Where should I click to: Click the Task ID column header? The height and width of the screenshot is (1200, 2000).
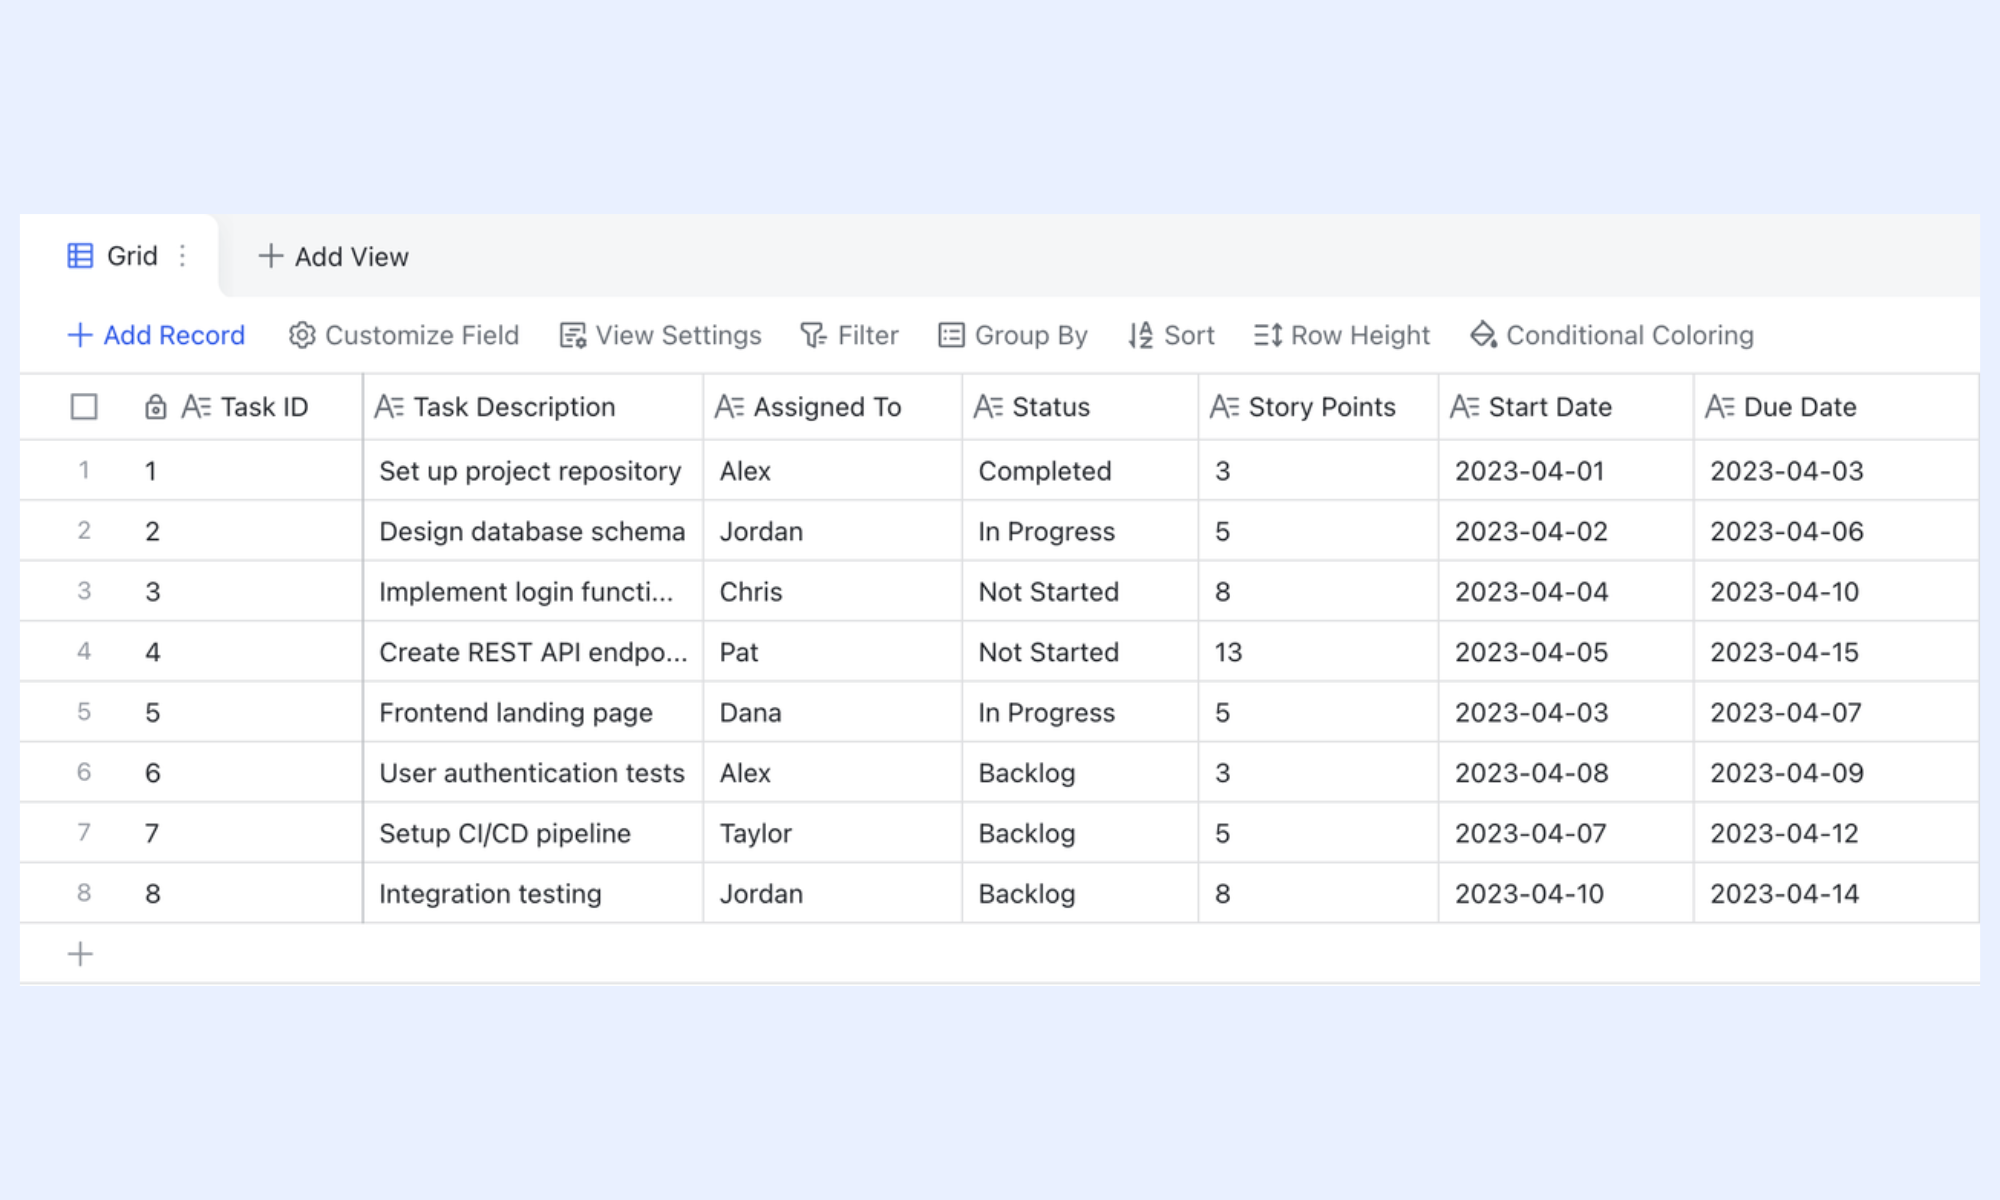point(248,407)
